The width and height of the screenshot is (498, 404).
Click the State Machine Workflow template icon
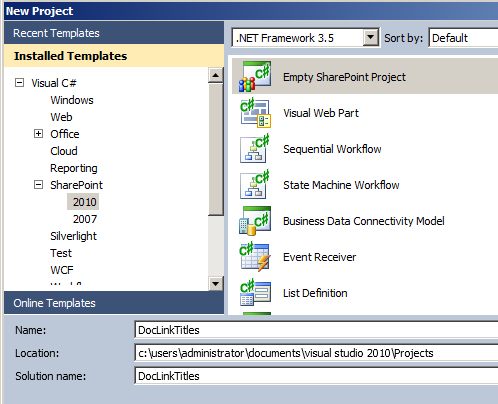[x=255, y=185]
